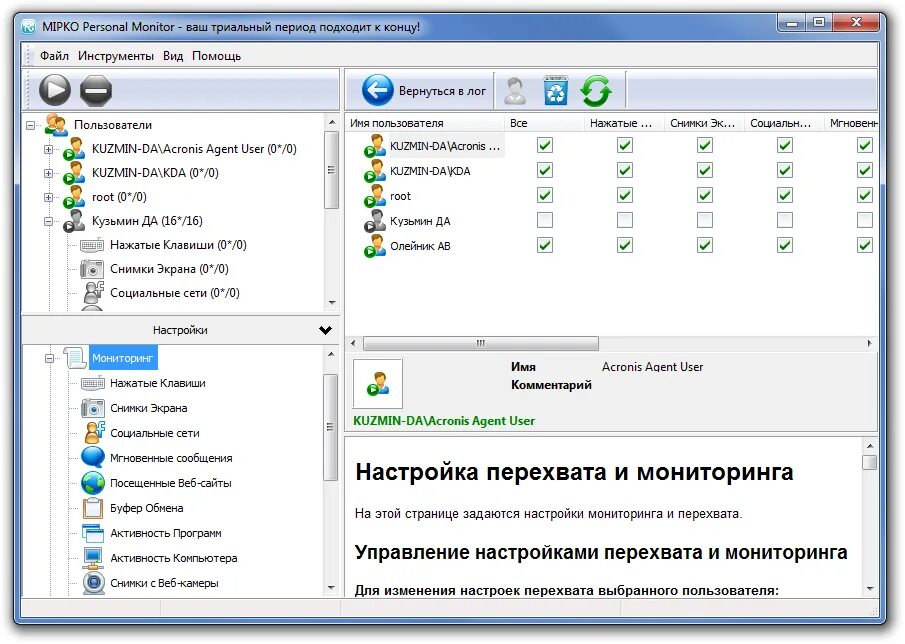Collapse Настройки panel with chevron

pyautogui.click(x=326, y=330)
